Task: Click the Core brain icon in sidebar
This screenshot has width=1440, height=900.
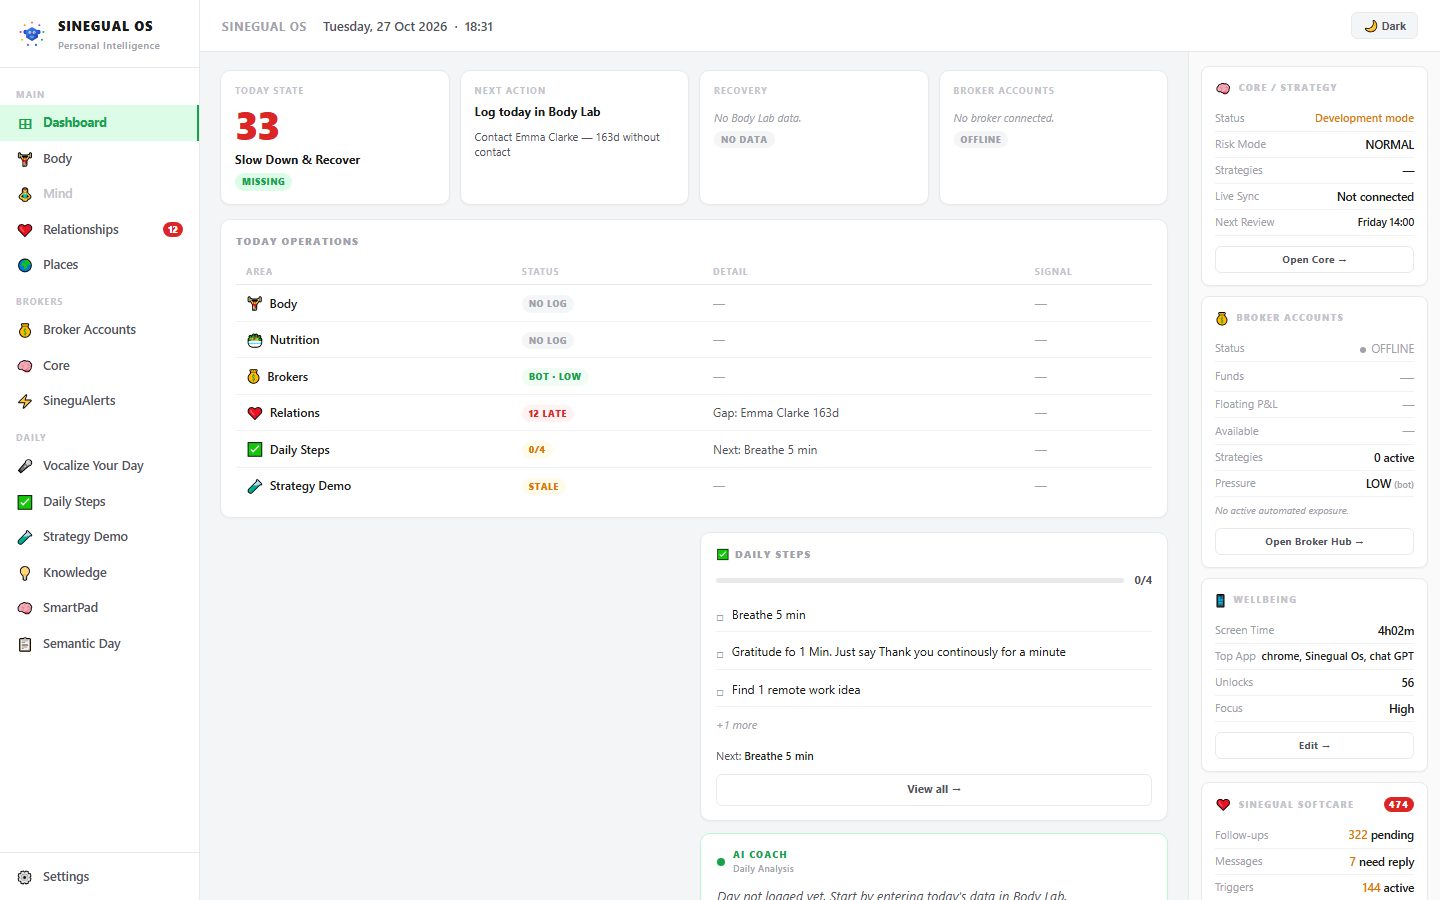Action: (x=25, y=366)
